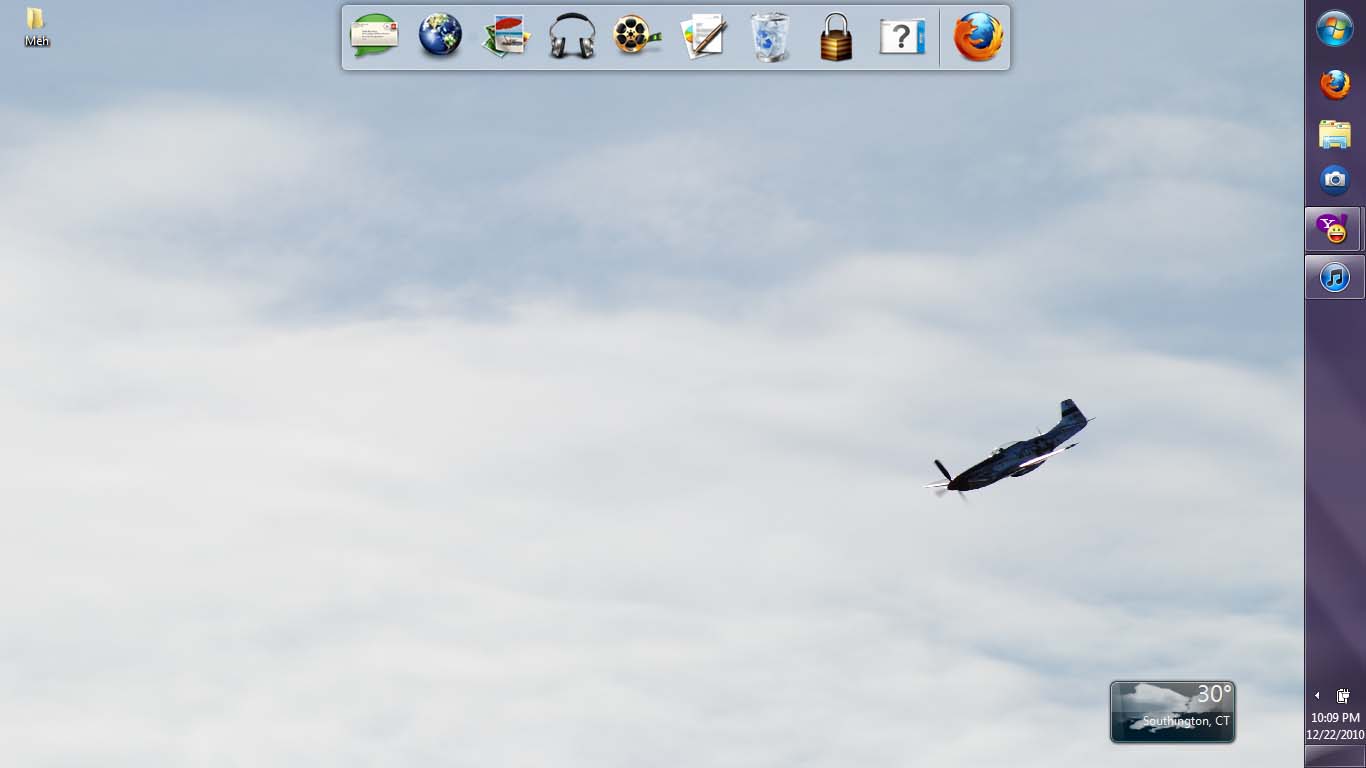Open Windows Explorer from the taskbar
This screenshot has height=768, width=1366.
1335,133
